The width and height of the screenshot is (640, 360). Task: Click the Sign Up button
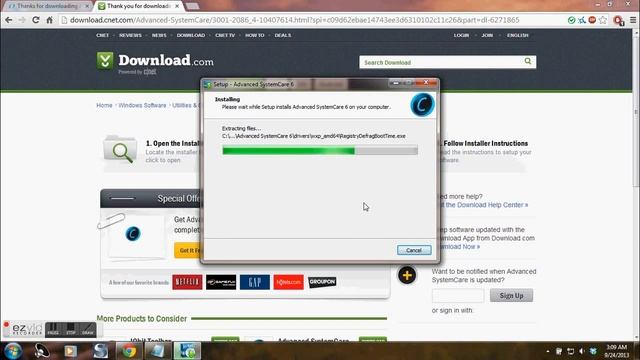[x=511, y=296]
